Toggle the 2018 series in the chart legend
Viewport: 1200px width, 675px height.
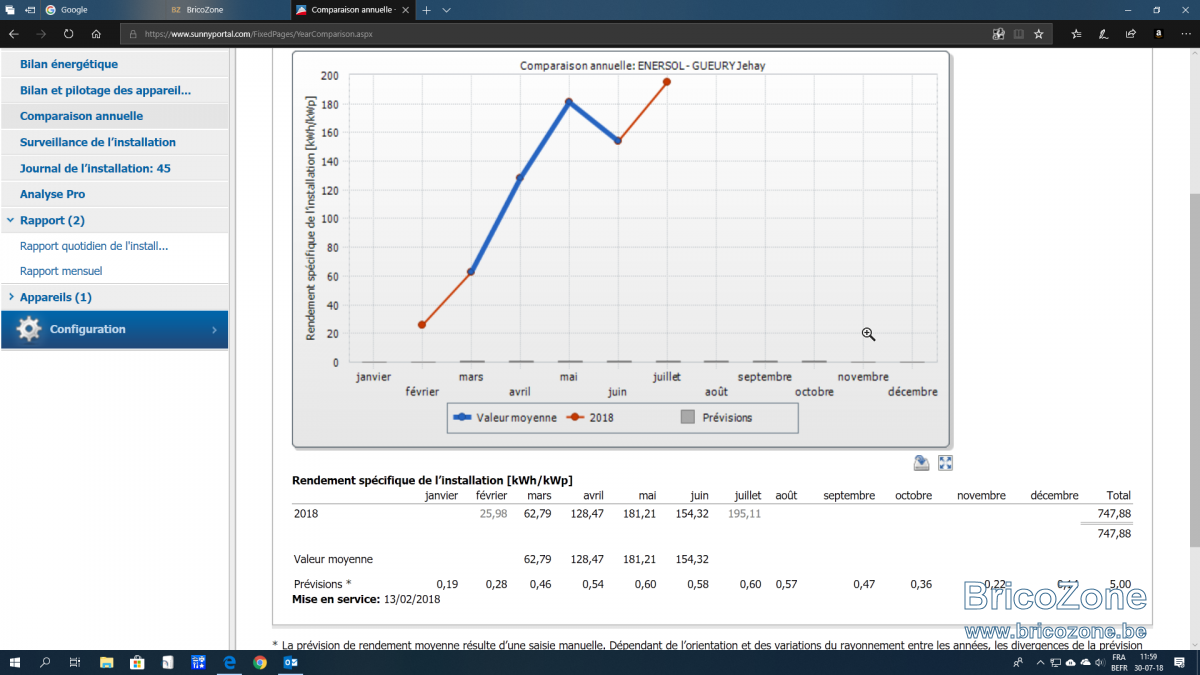click(x=591, y=417)
